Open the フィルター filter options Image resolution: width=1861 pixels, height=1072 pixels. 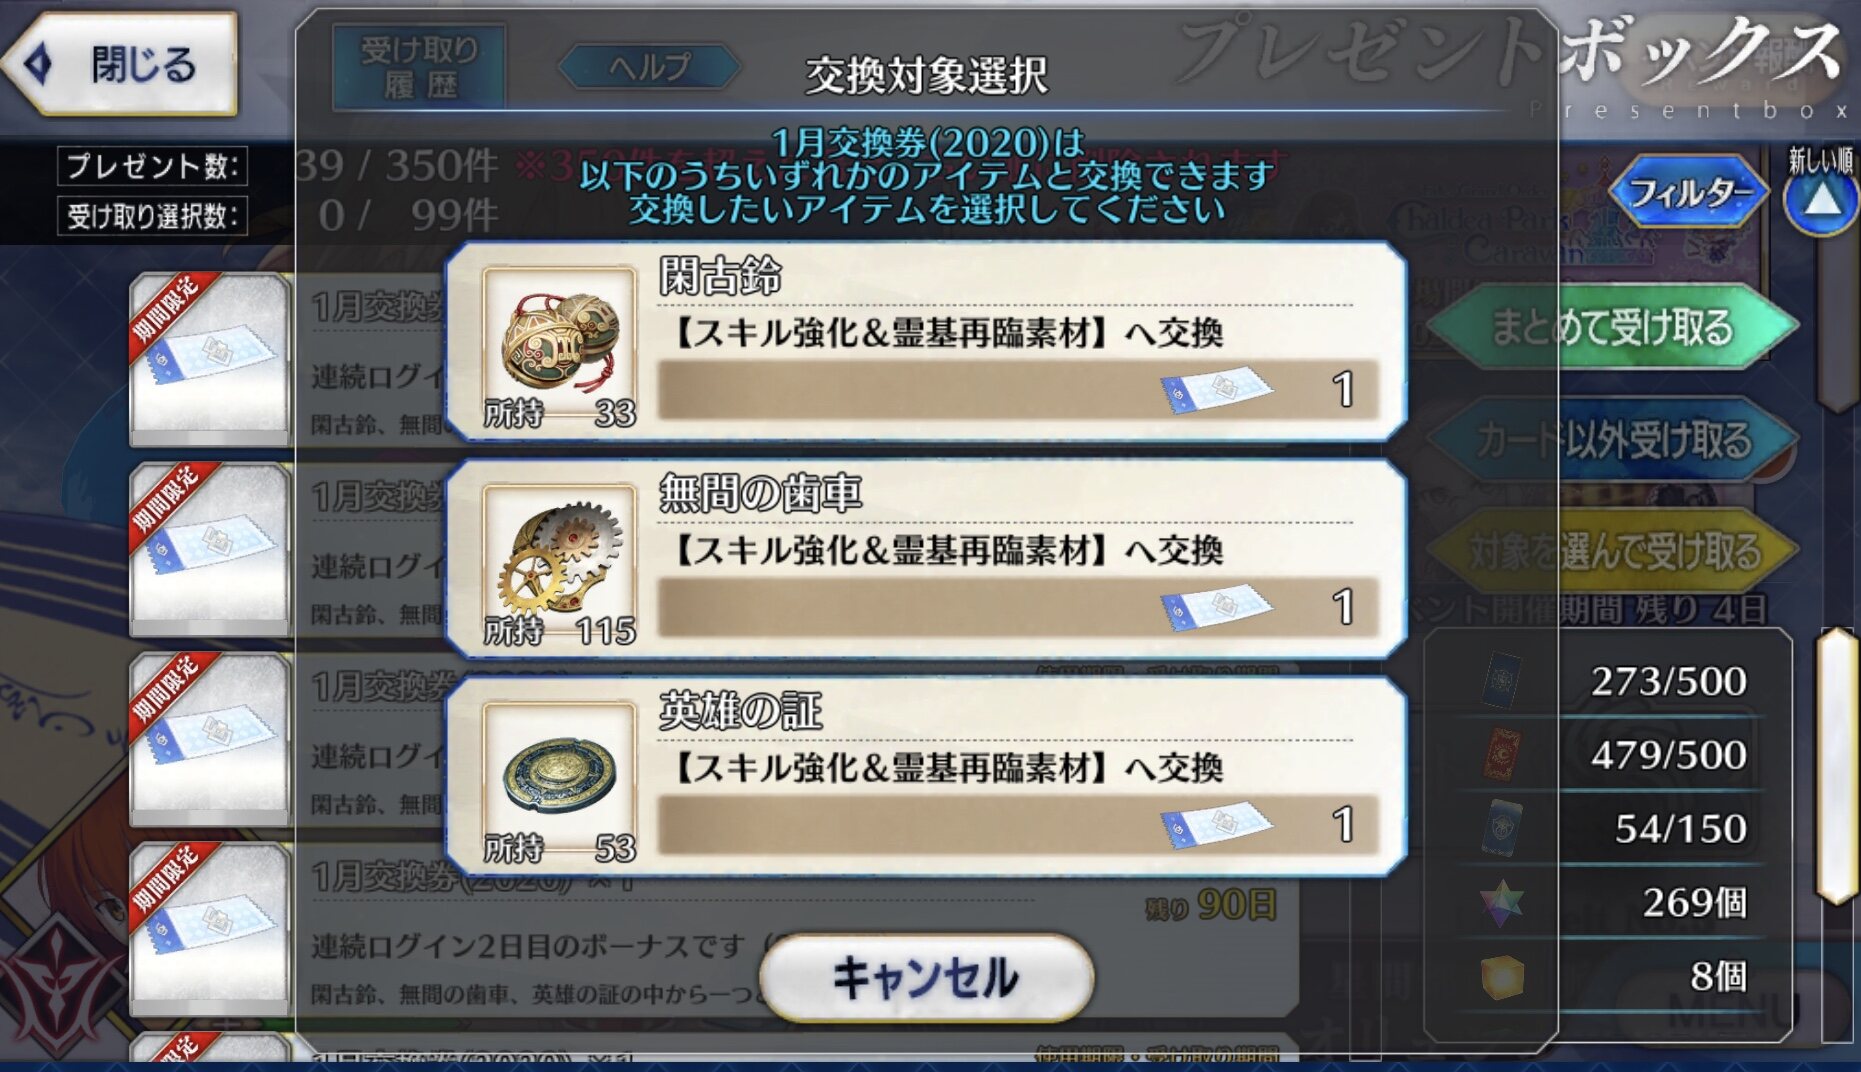click(x=1688, y=192)
